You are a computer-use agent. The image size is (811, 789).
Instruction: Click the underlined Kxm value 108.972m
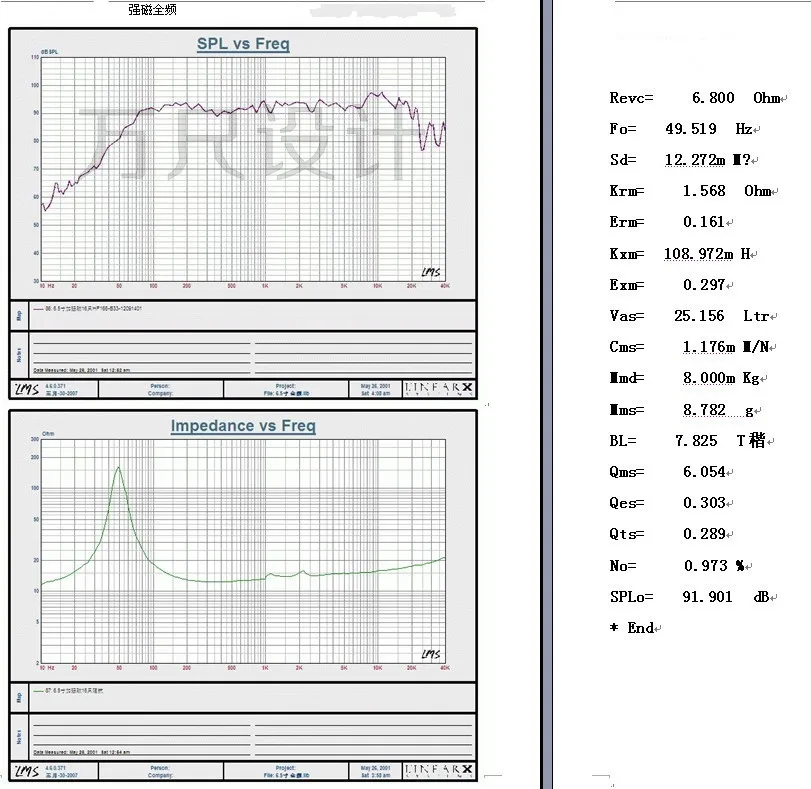pyautogui.click(x=698, y=254)
